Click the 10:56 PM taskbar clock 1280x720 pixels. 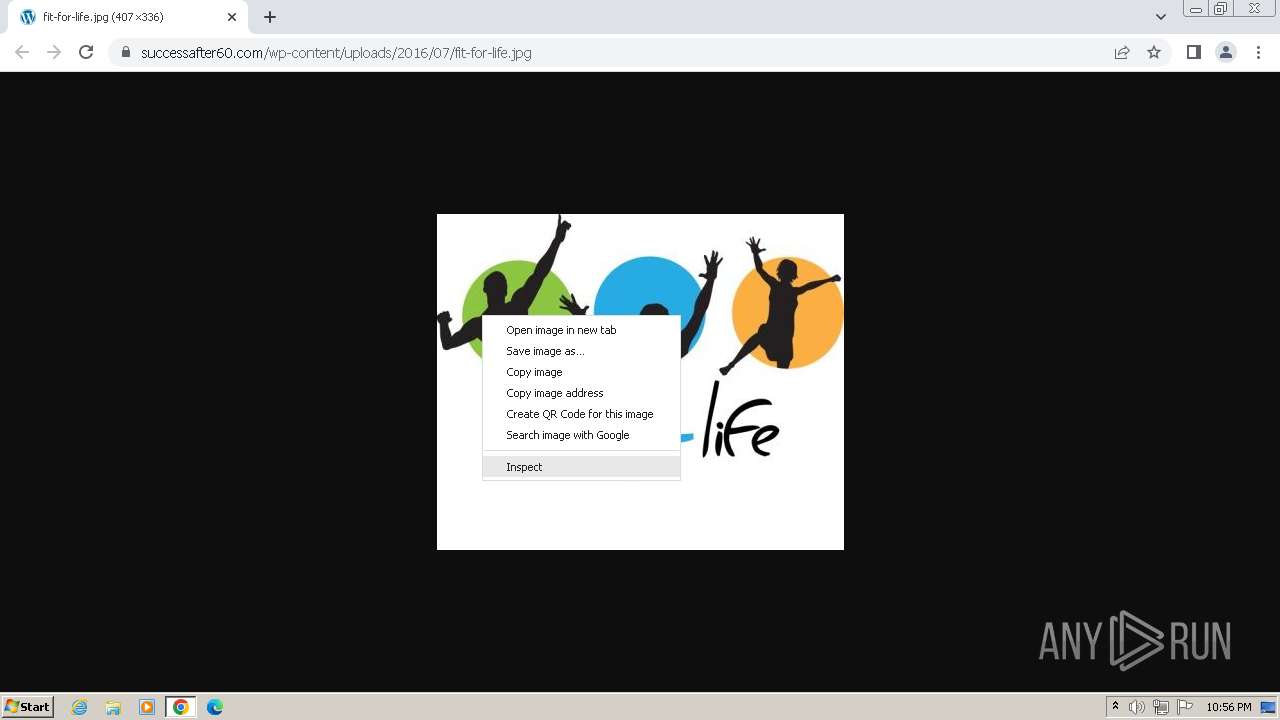1228,707
